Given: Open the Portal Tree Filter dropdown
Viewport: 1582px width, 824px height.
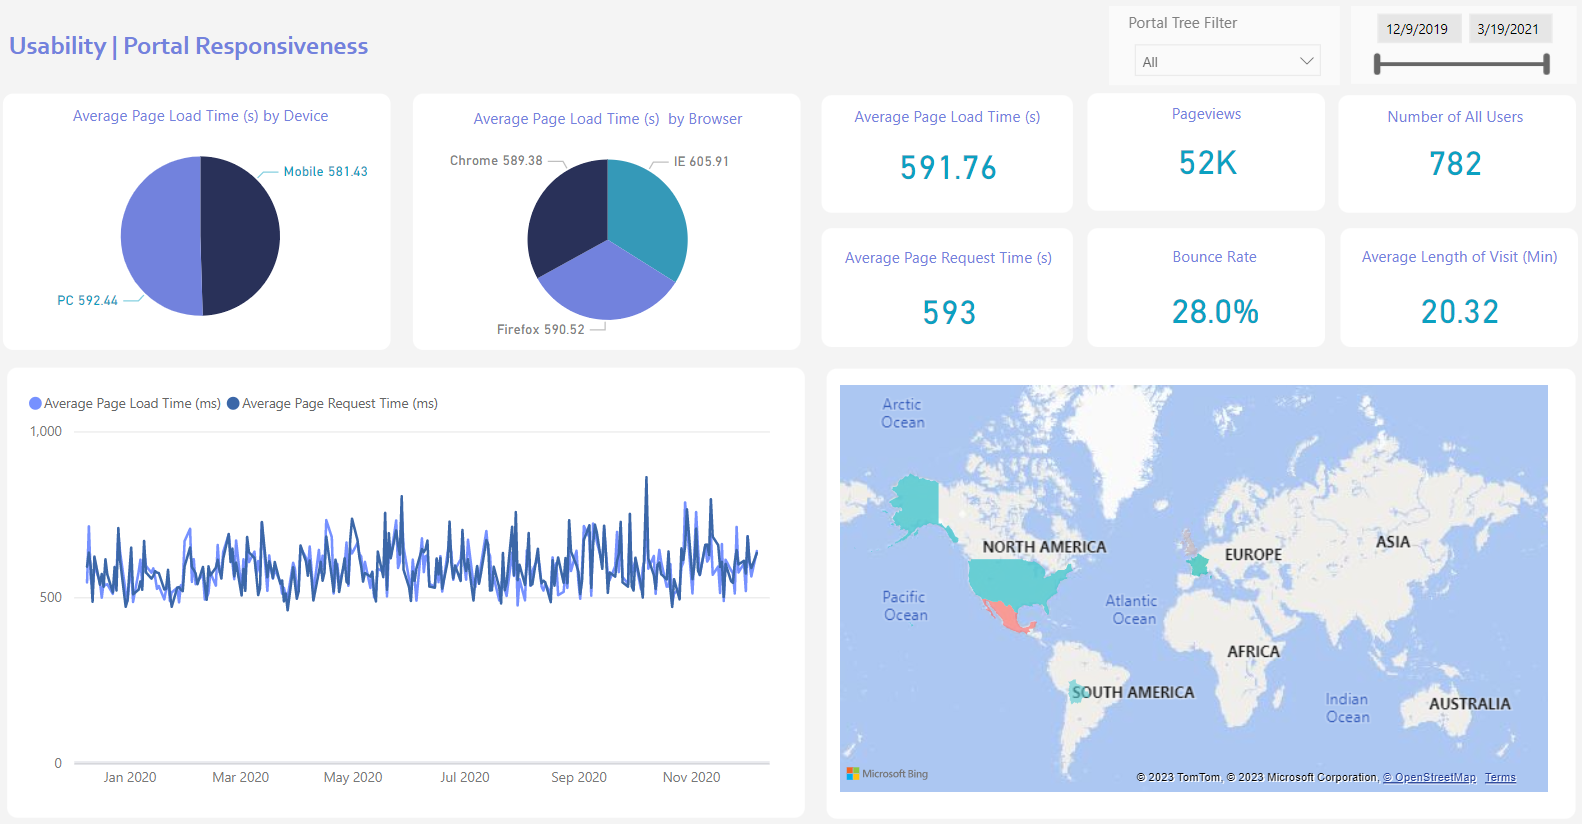Looking at the screenshot, I should tap(1227, 61).
